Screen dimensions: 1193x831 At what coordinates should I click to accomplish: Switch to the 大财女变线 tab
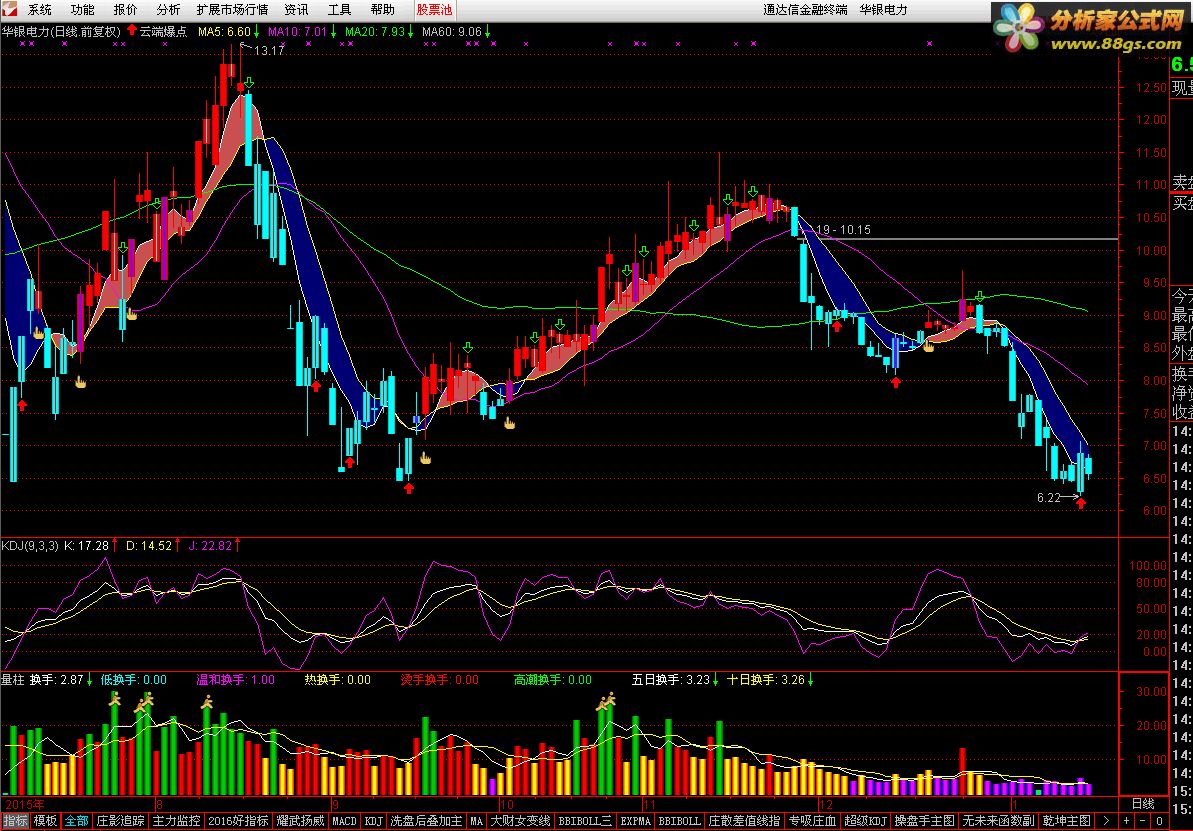coord(520,821)
